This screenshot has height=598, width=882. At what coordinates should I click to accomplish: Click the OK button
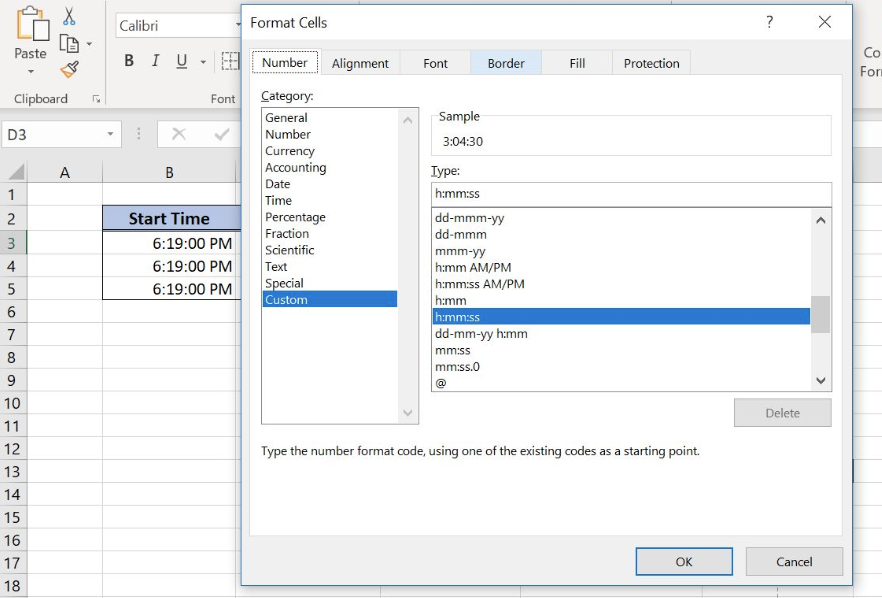tap(684, 561)
